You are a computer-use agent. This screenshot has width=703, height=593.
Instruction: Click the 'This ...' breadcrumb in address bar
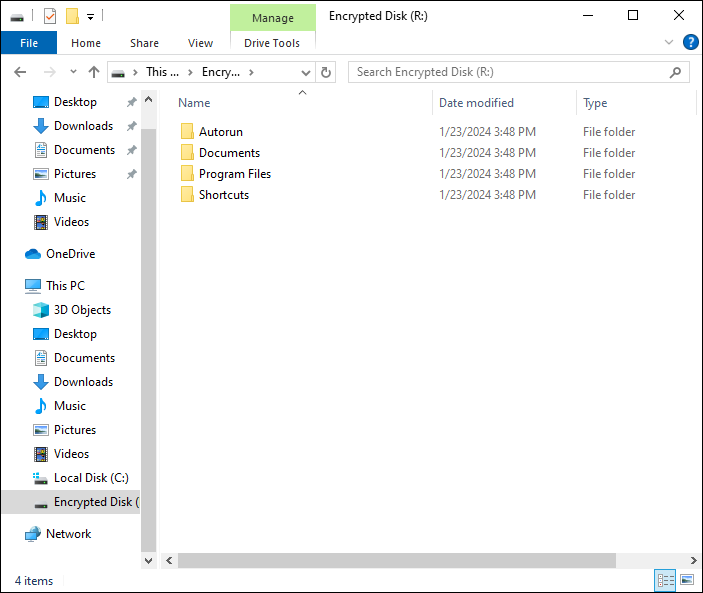click(162, 72)
